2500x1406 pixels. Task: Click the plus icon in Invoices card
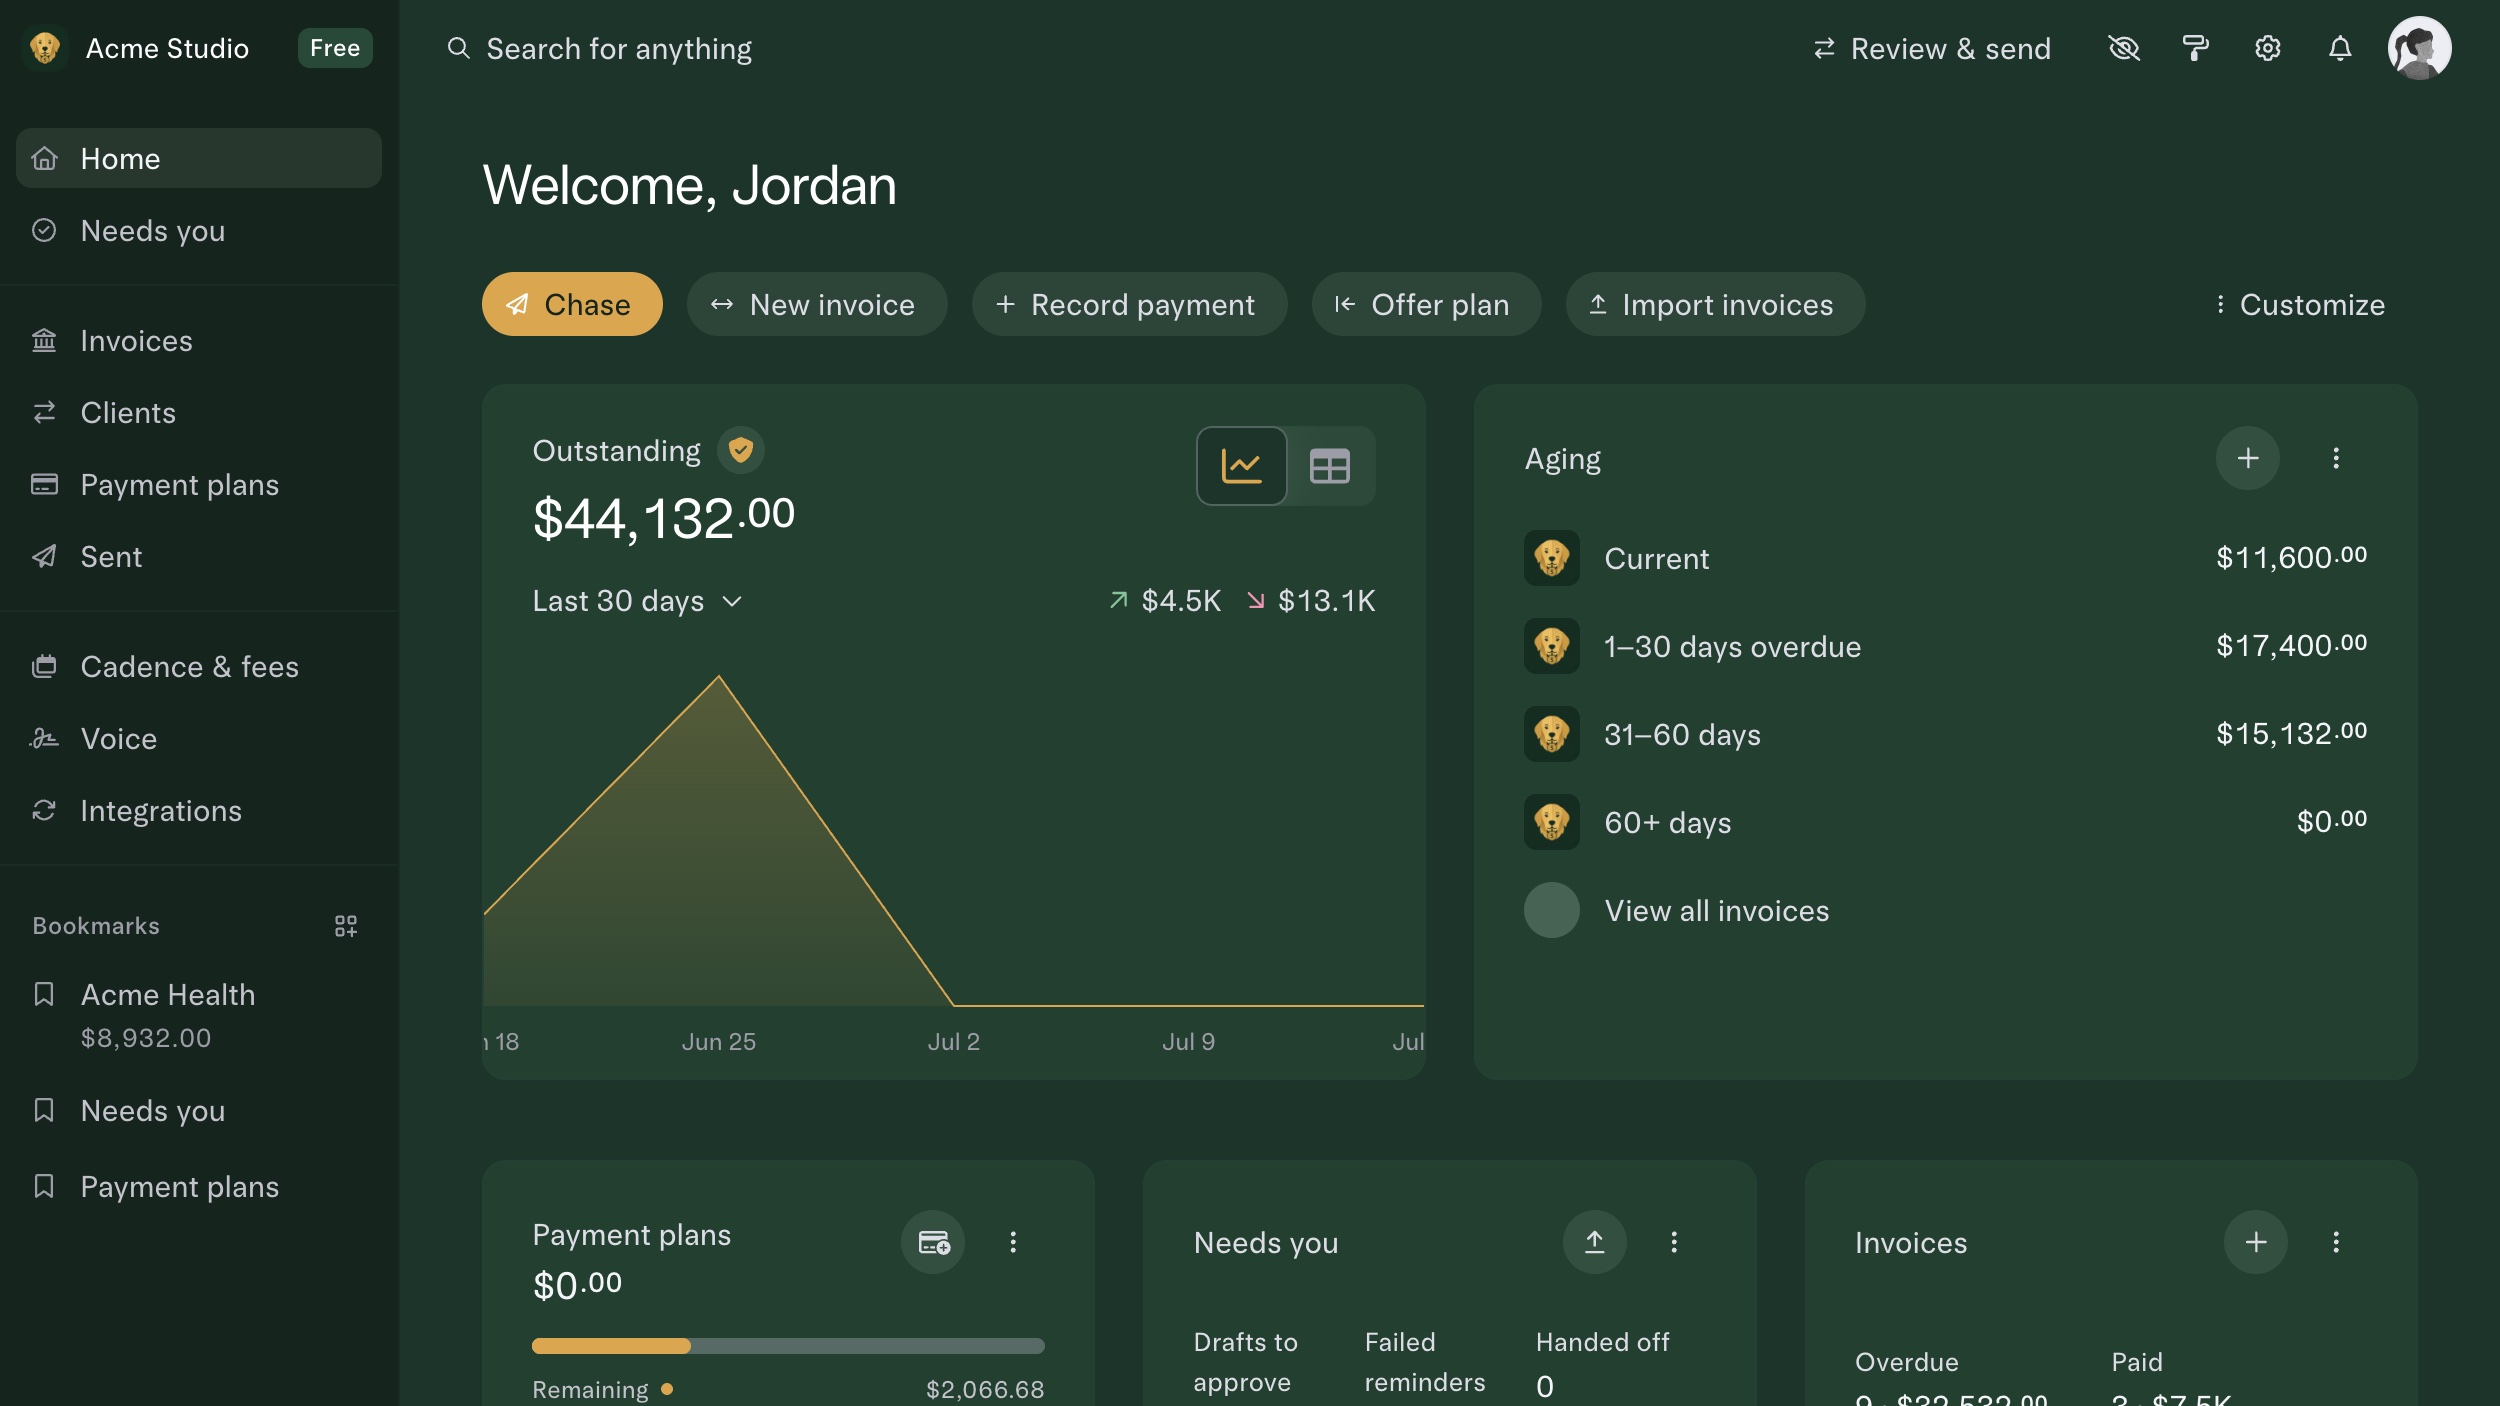pyautogui.click(x=2256, y=1242)
